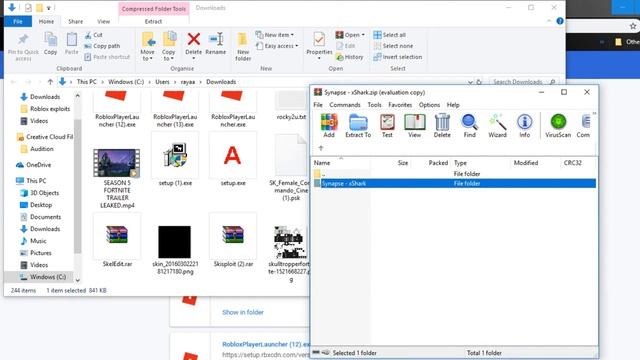Expand the Open button dropdown
The image size is (640, 360).
363,35
